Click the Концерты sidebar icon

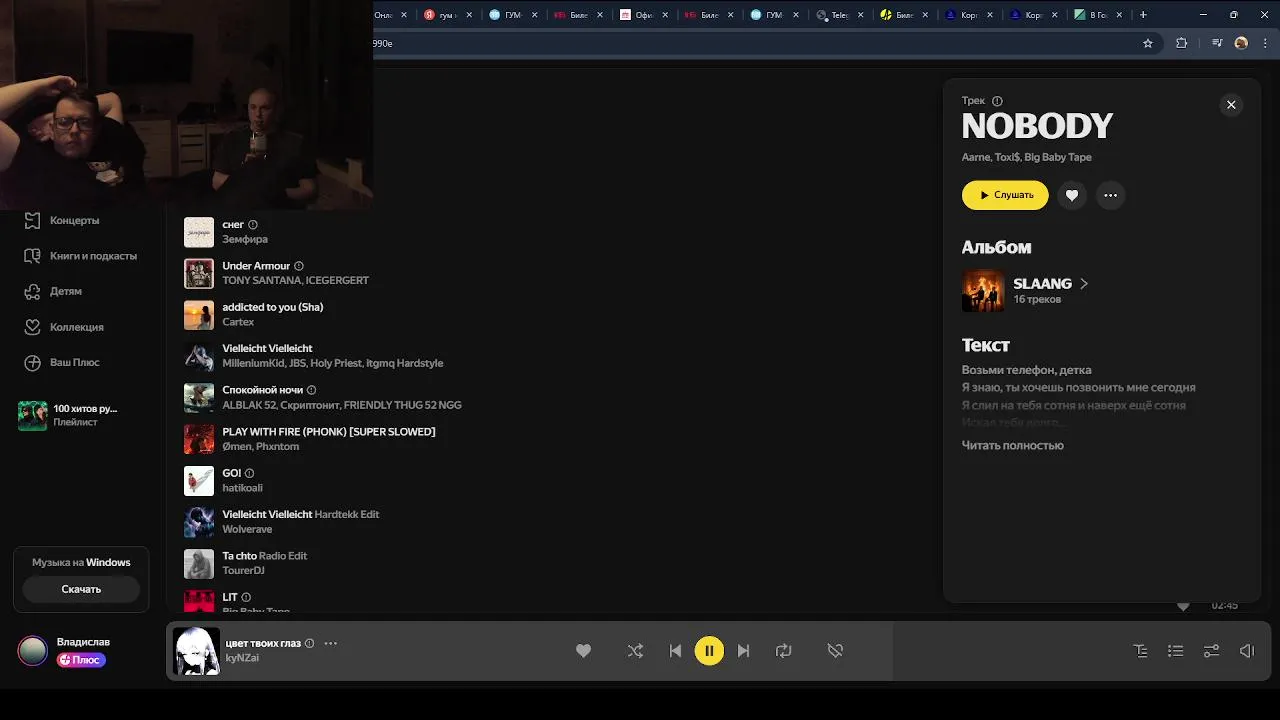tap(32, 220)
